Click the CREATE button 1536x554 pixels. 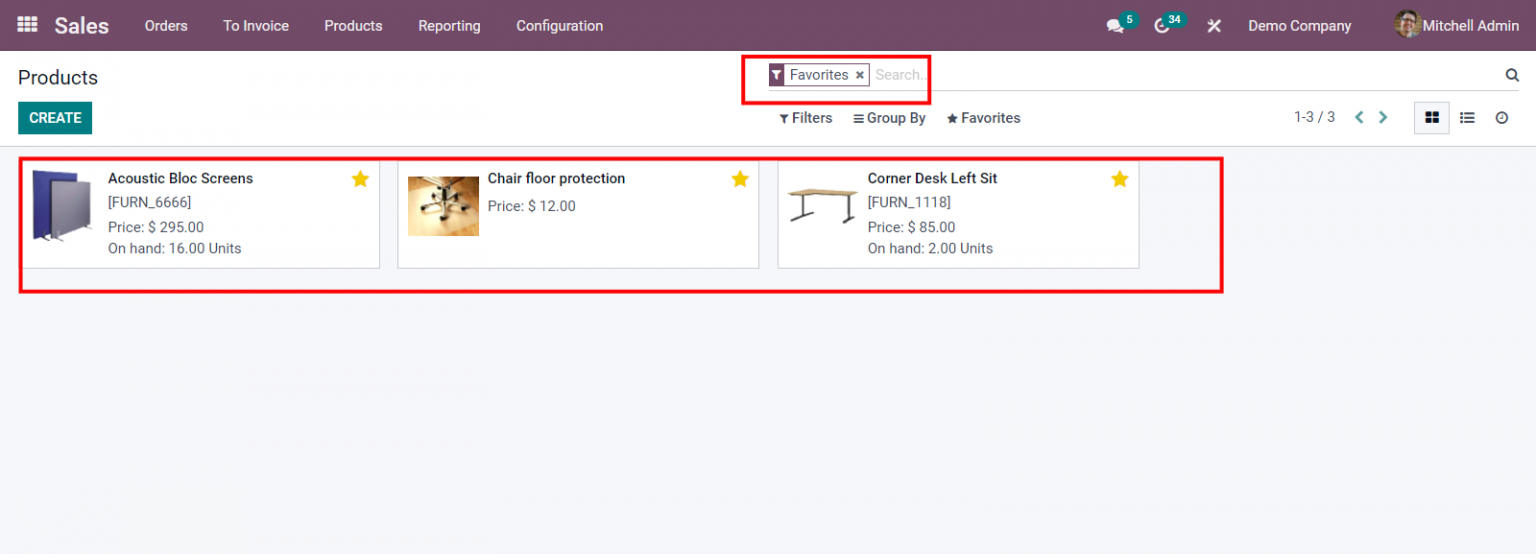coord(55,118)
